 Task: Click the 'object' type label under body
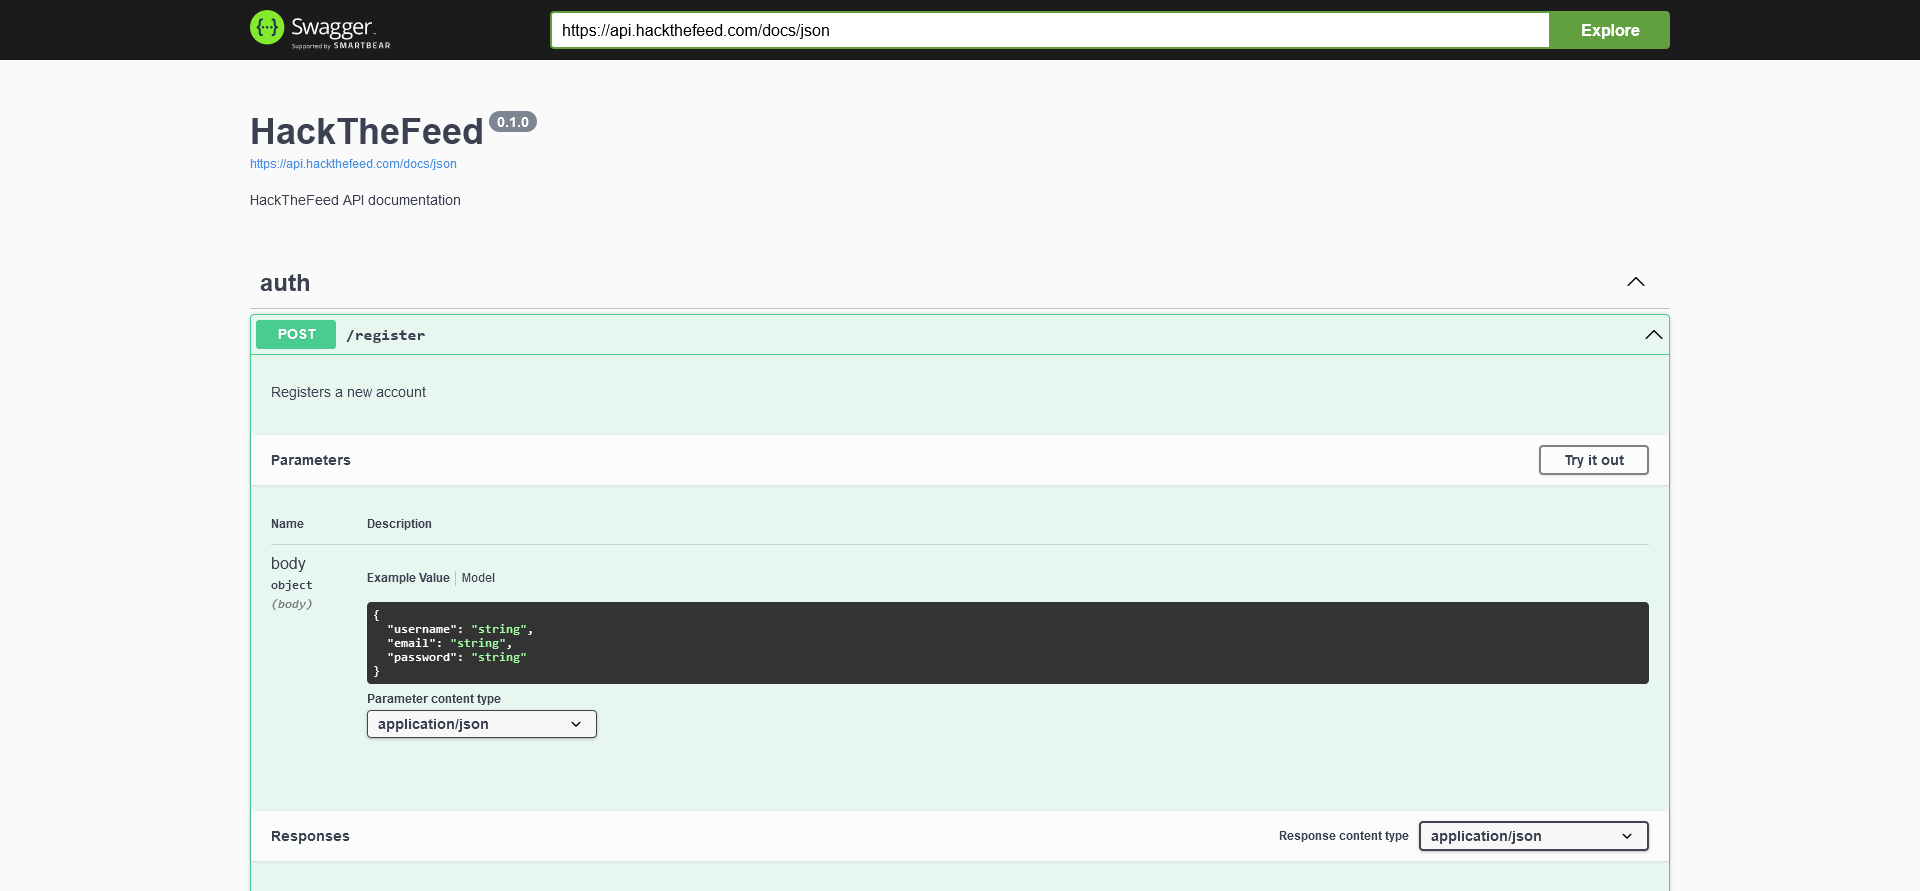click(292, 585)
